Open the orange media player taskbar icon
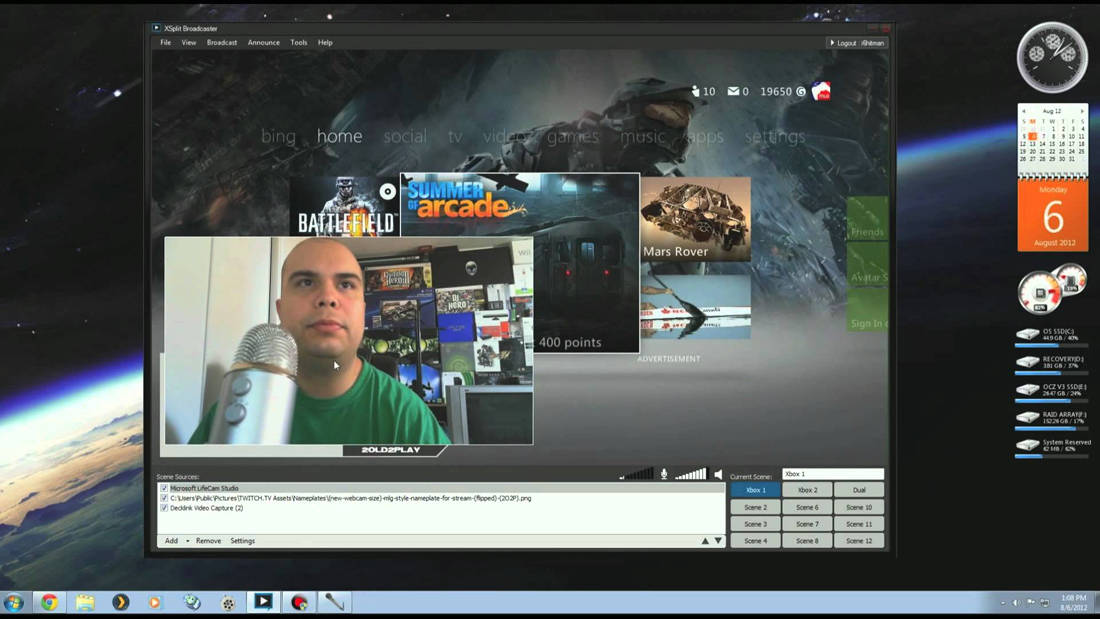Image resolution: width=1100 pixels, height=619 pixels. tap(155, 602)
